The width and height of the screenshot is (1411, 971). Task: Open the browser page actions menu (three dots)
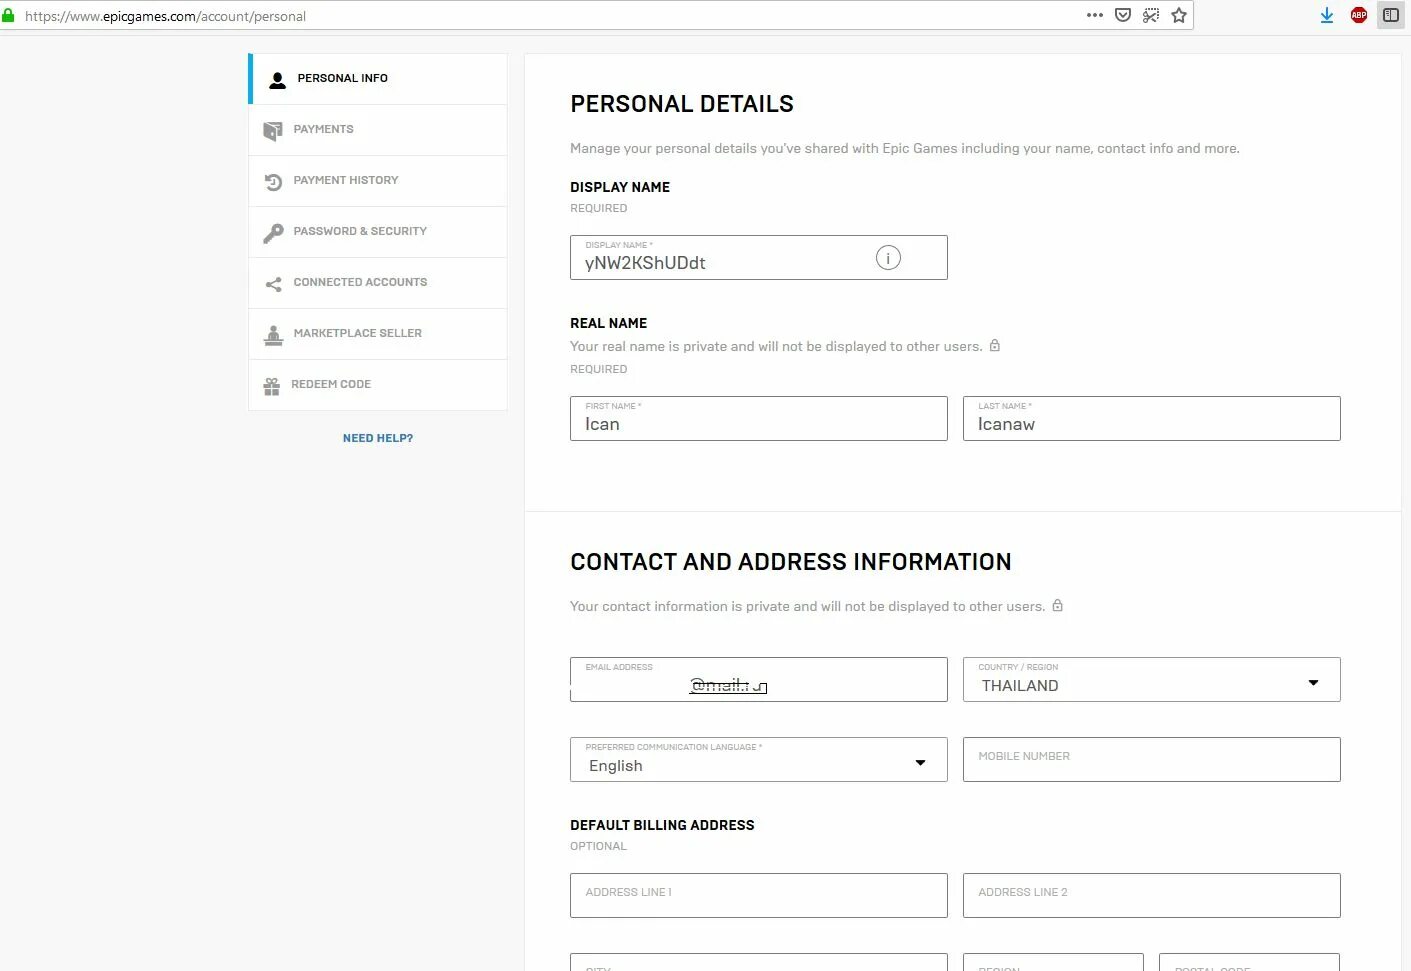pyautogui.click(x=1095, y=15)
